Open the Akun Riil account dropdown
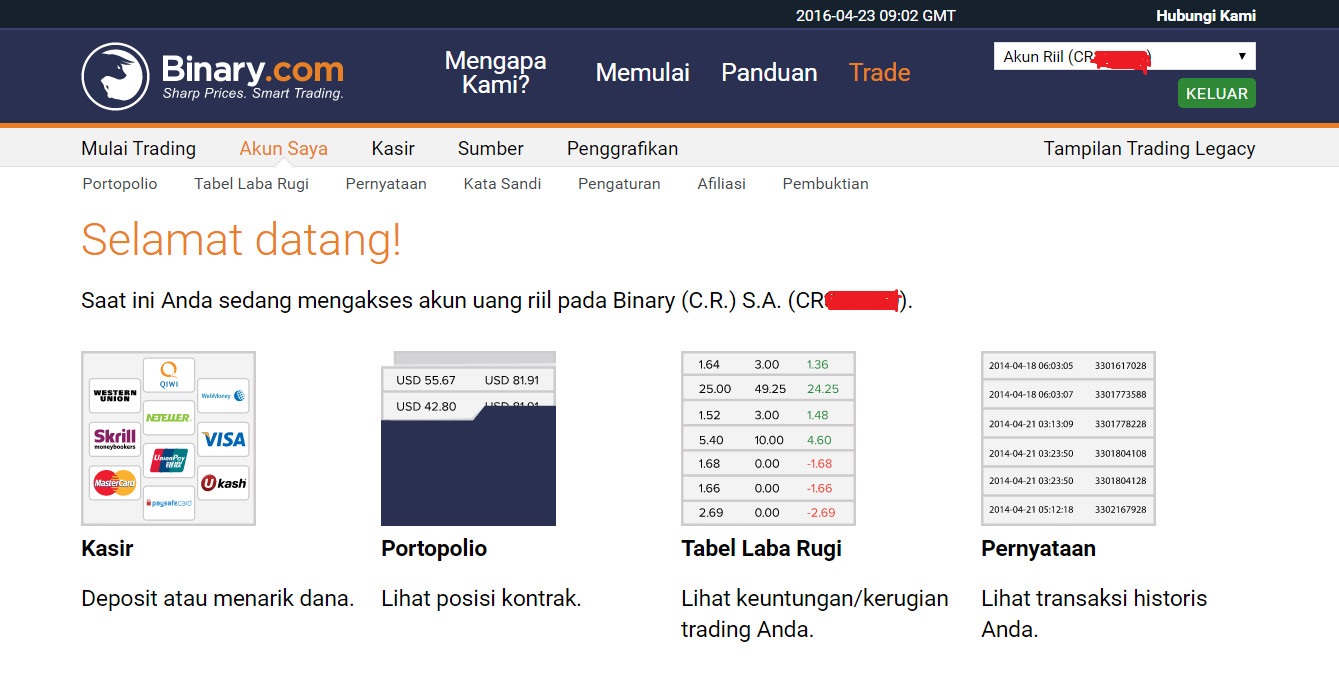Image resolution: width=1339 pixels, height=678 pixels. click(1125, 57)
